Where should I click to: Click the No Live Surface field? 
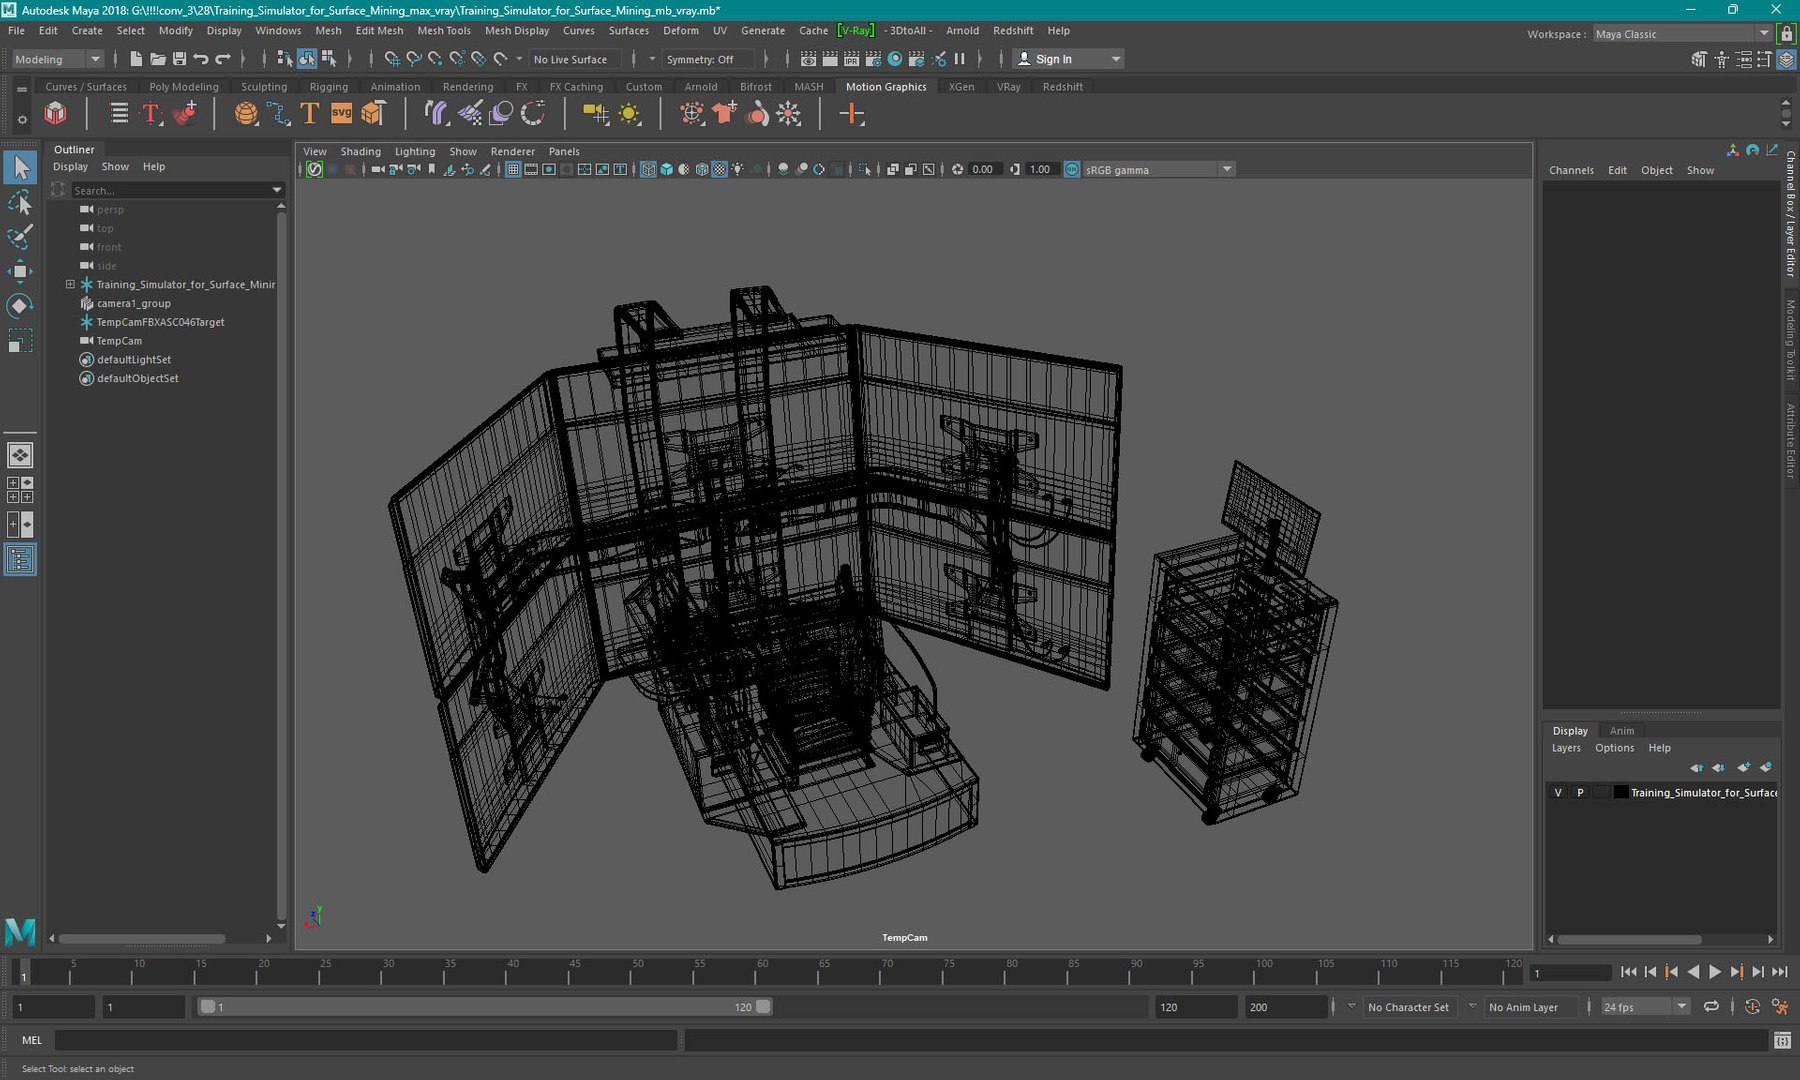pos(570,59)
